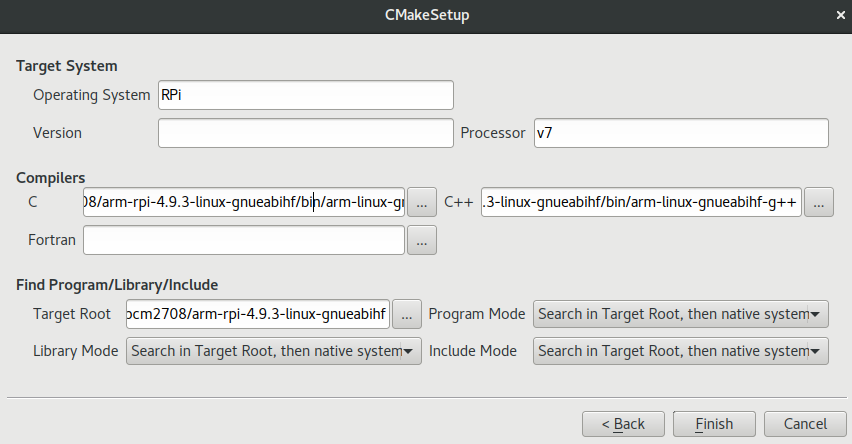Browse for the Target Root directory
852x444 pixels.
point(406,314)
